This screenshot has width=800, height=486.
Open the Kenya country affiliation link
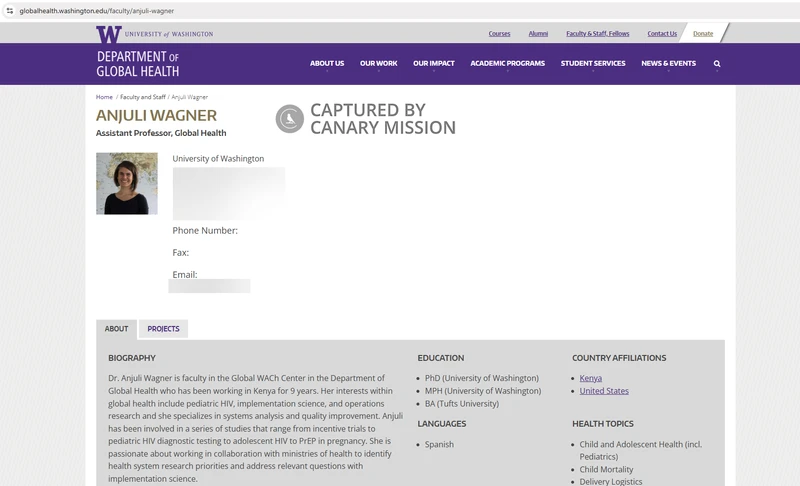[590, 378]
